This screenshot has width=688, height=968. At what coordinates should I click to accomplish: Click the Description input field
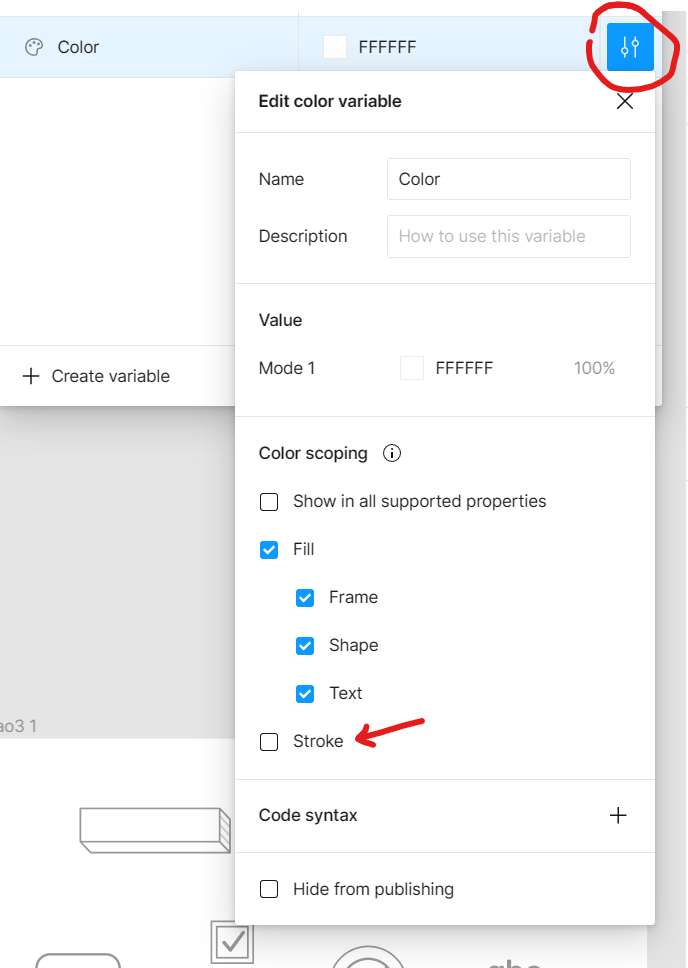coord(509,236)
